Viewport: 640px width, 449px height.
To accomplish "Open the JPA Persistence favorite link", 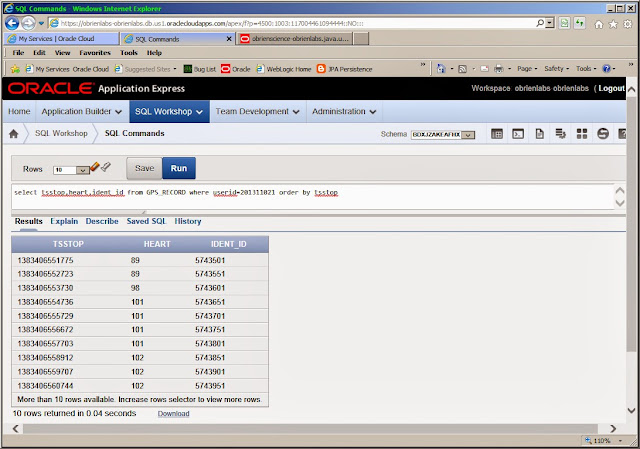I will [345, 69].
